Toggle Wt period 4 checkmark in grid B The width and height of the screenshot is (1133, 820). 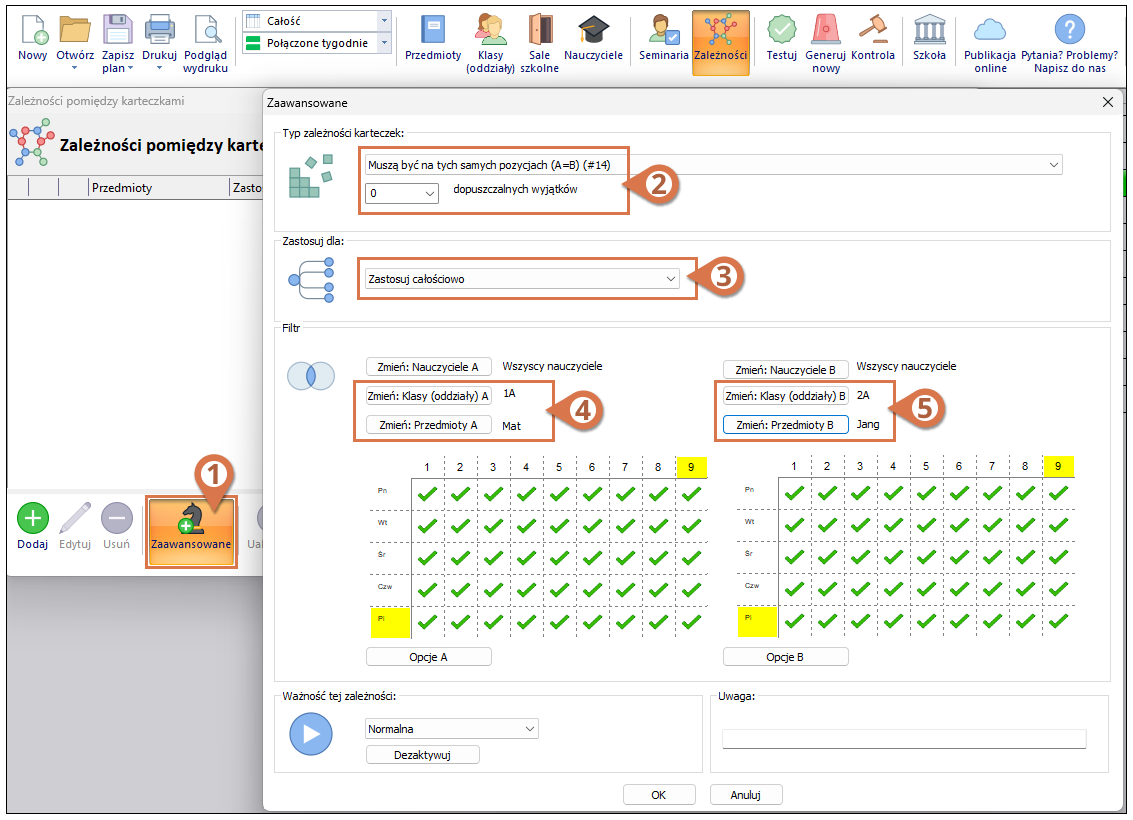(893, 525)
